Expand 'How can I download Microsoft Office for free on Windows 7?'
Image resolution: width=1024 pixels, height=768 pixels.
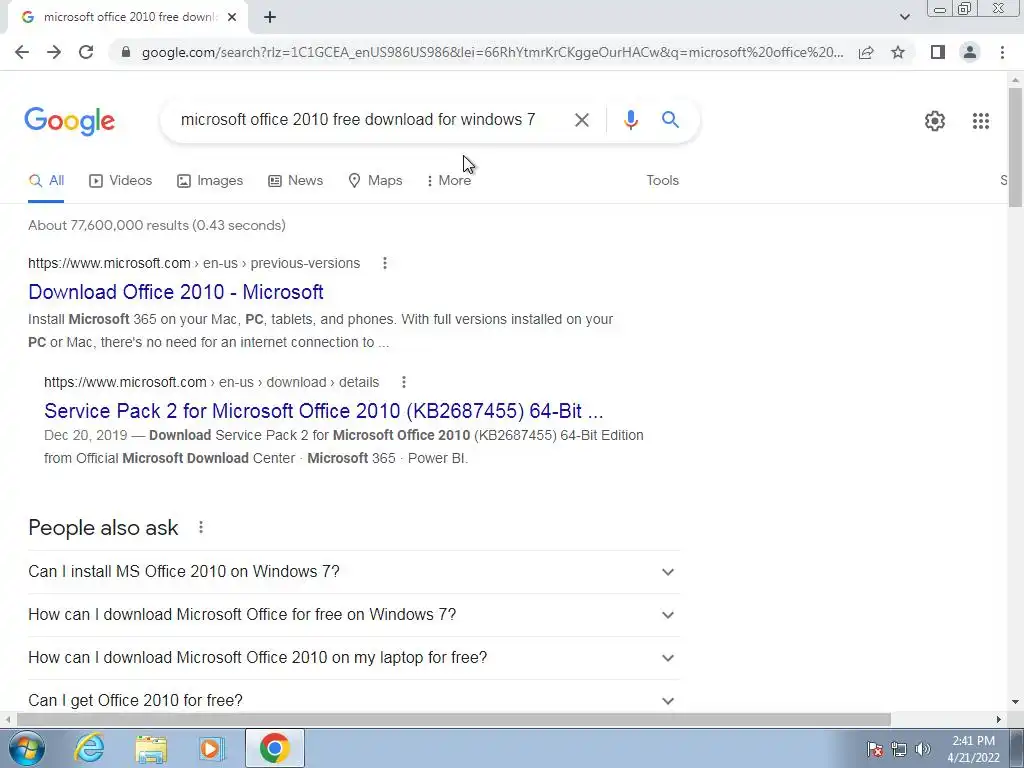coord(354,615)
